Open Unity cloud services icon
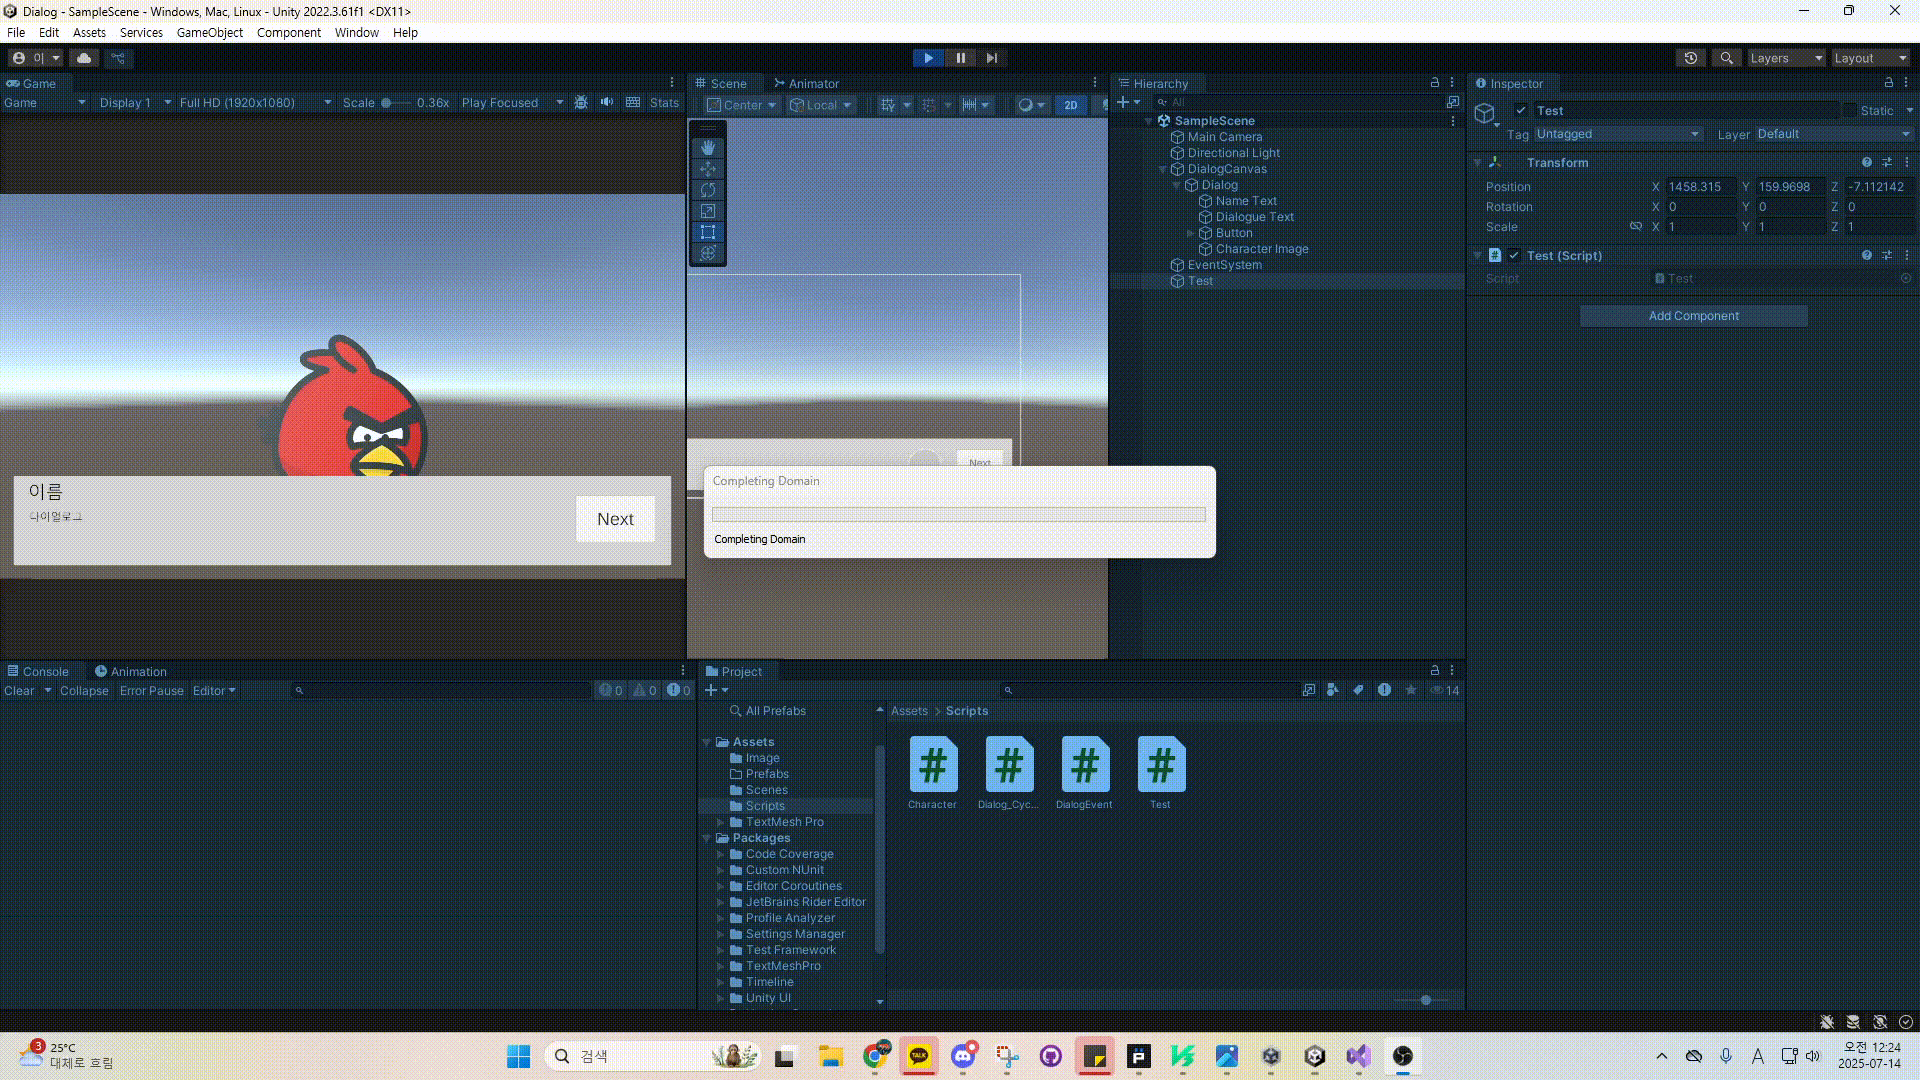 (x=84, y=58)
